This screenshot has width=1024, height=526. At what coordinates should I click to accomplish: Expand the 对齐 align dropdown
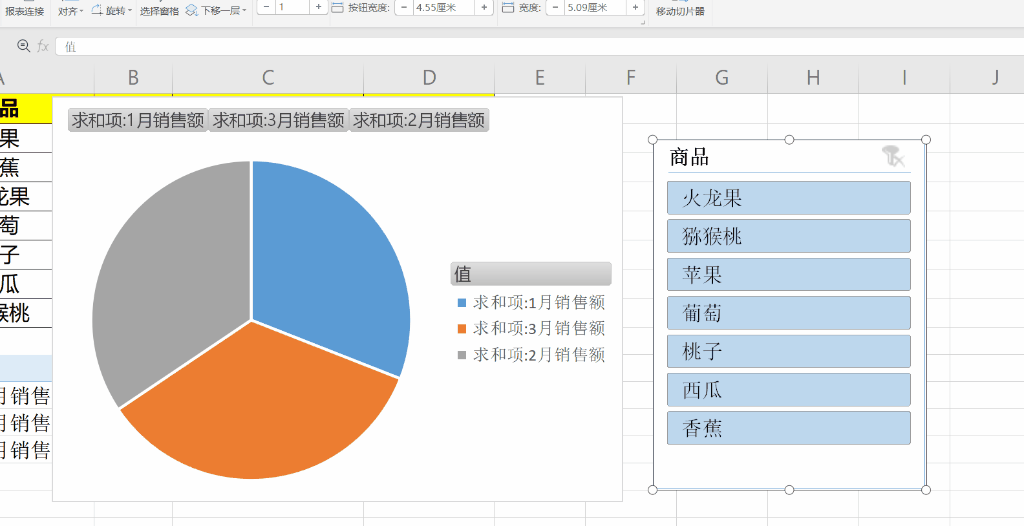[71, 10]
